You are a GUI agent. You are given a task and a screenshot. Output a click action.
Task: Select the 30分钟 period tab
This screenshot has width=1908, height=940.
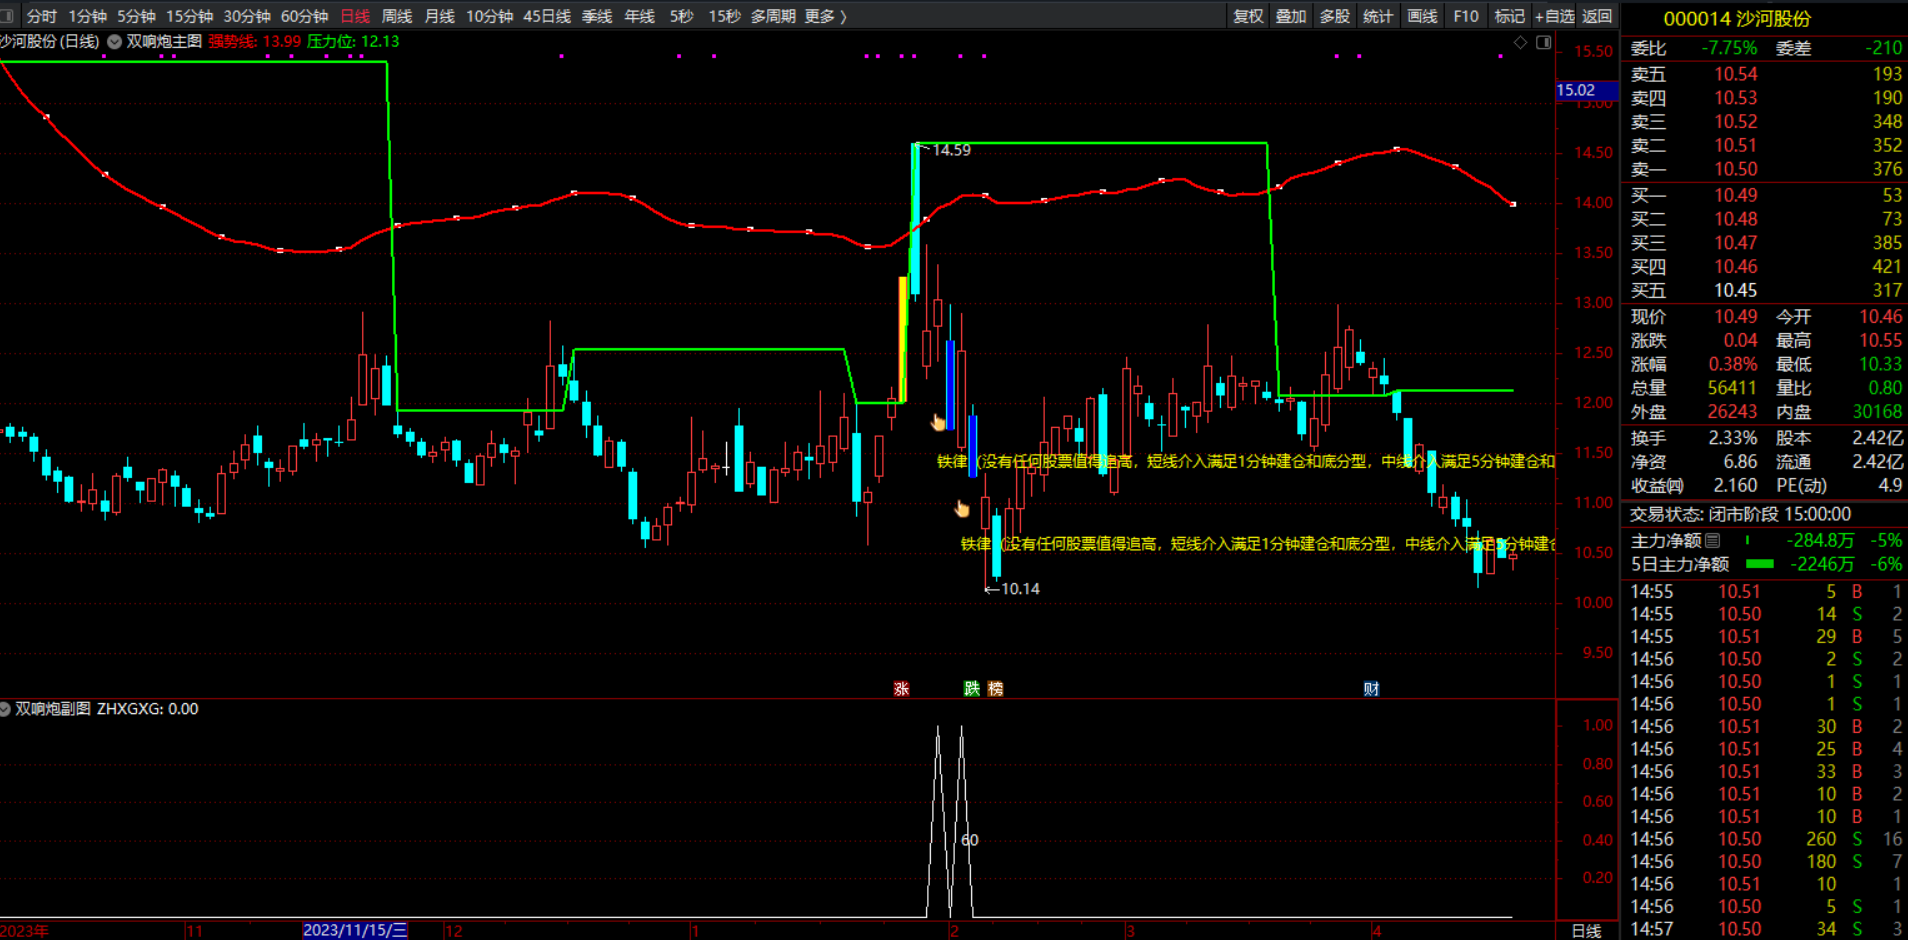pos(247,16)
